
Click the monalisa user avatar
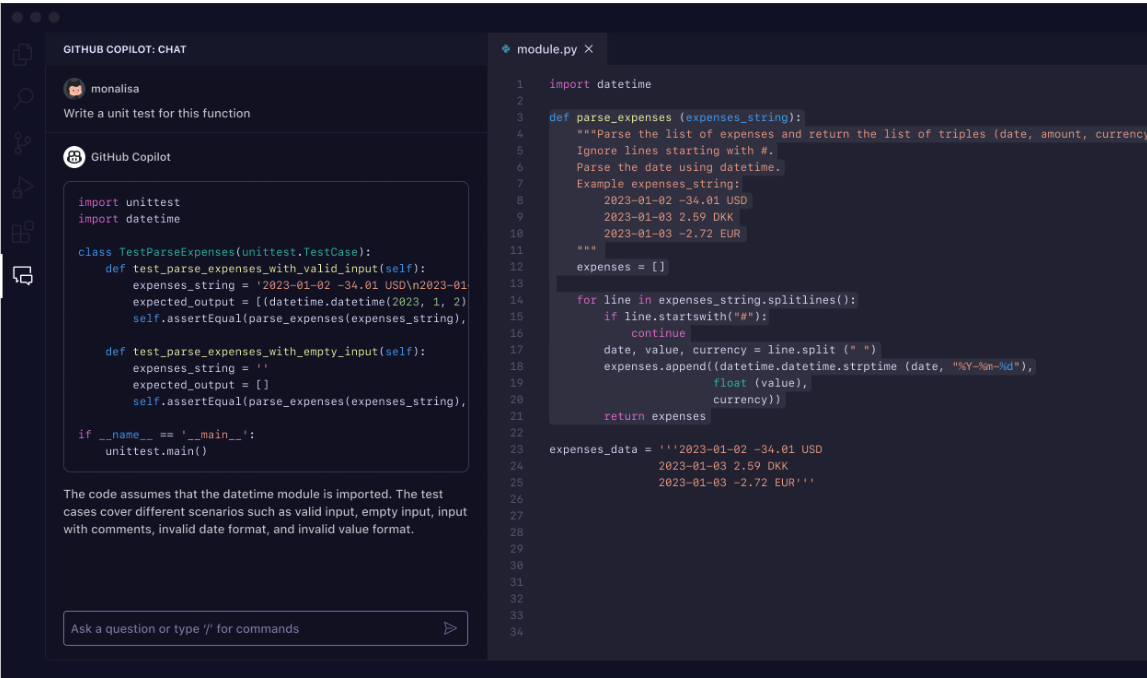74,88
